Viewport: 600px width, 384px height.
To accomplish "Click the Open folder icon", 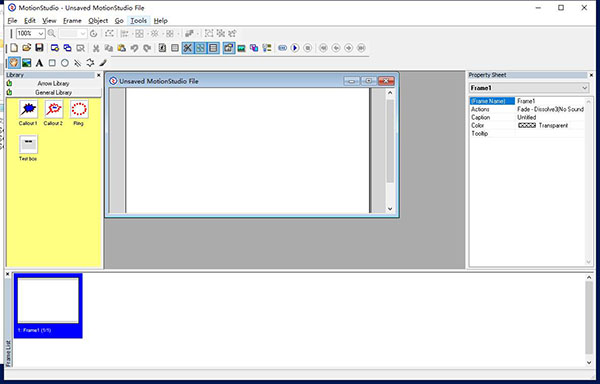I will click(x=26, y=48).
